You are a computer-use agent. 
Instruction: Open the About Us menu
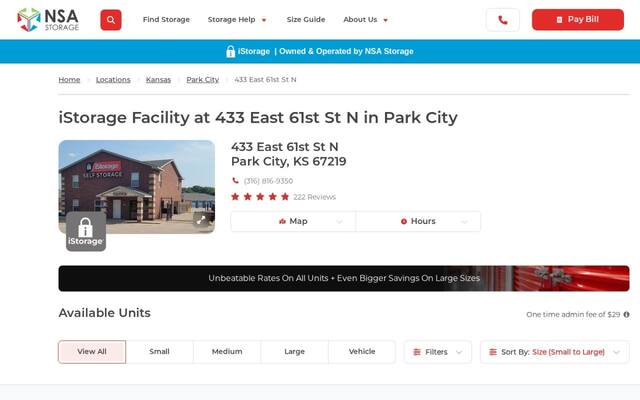point(360,20)
